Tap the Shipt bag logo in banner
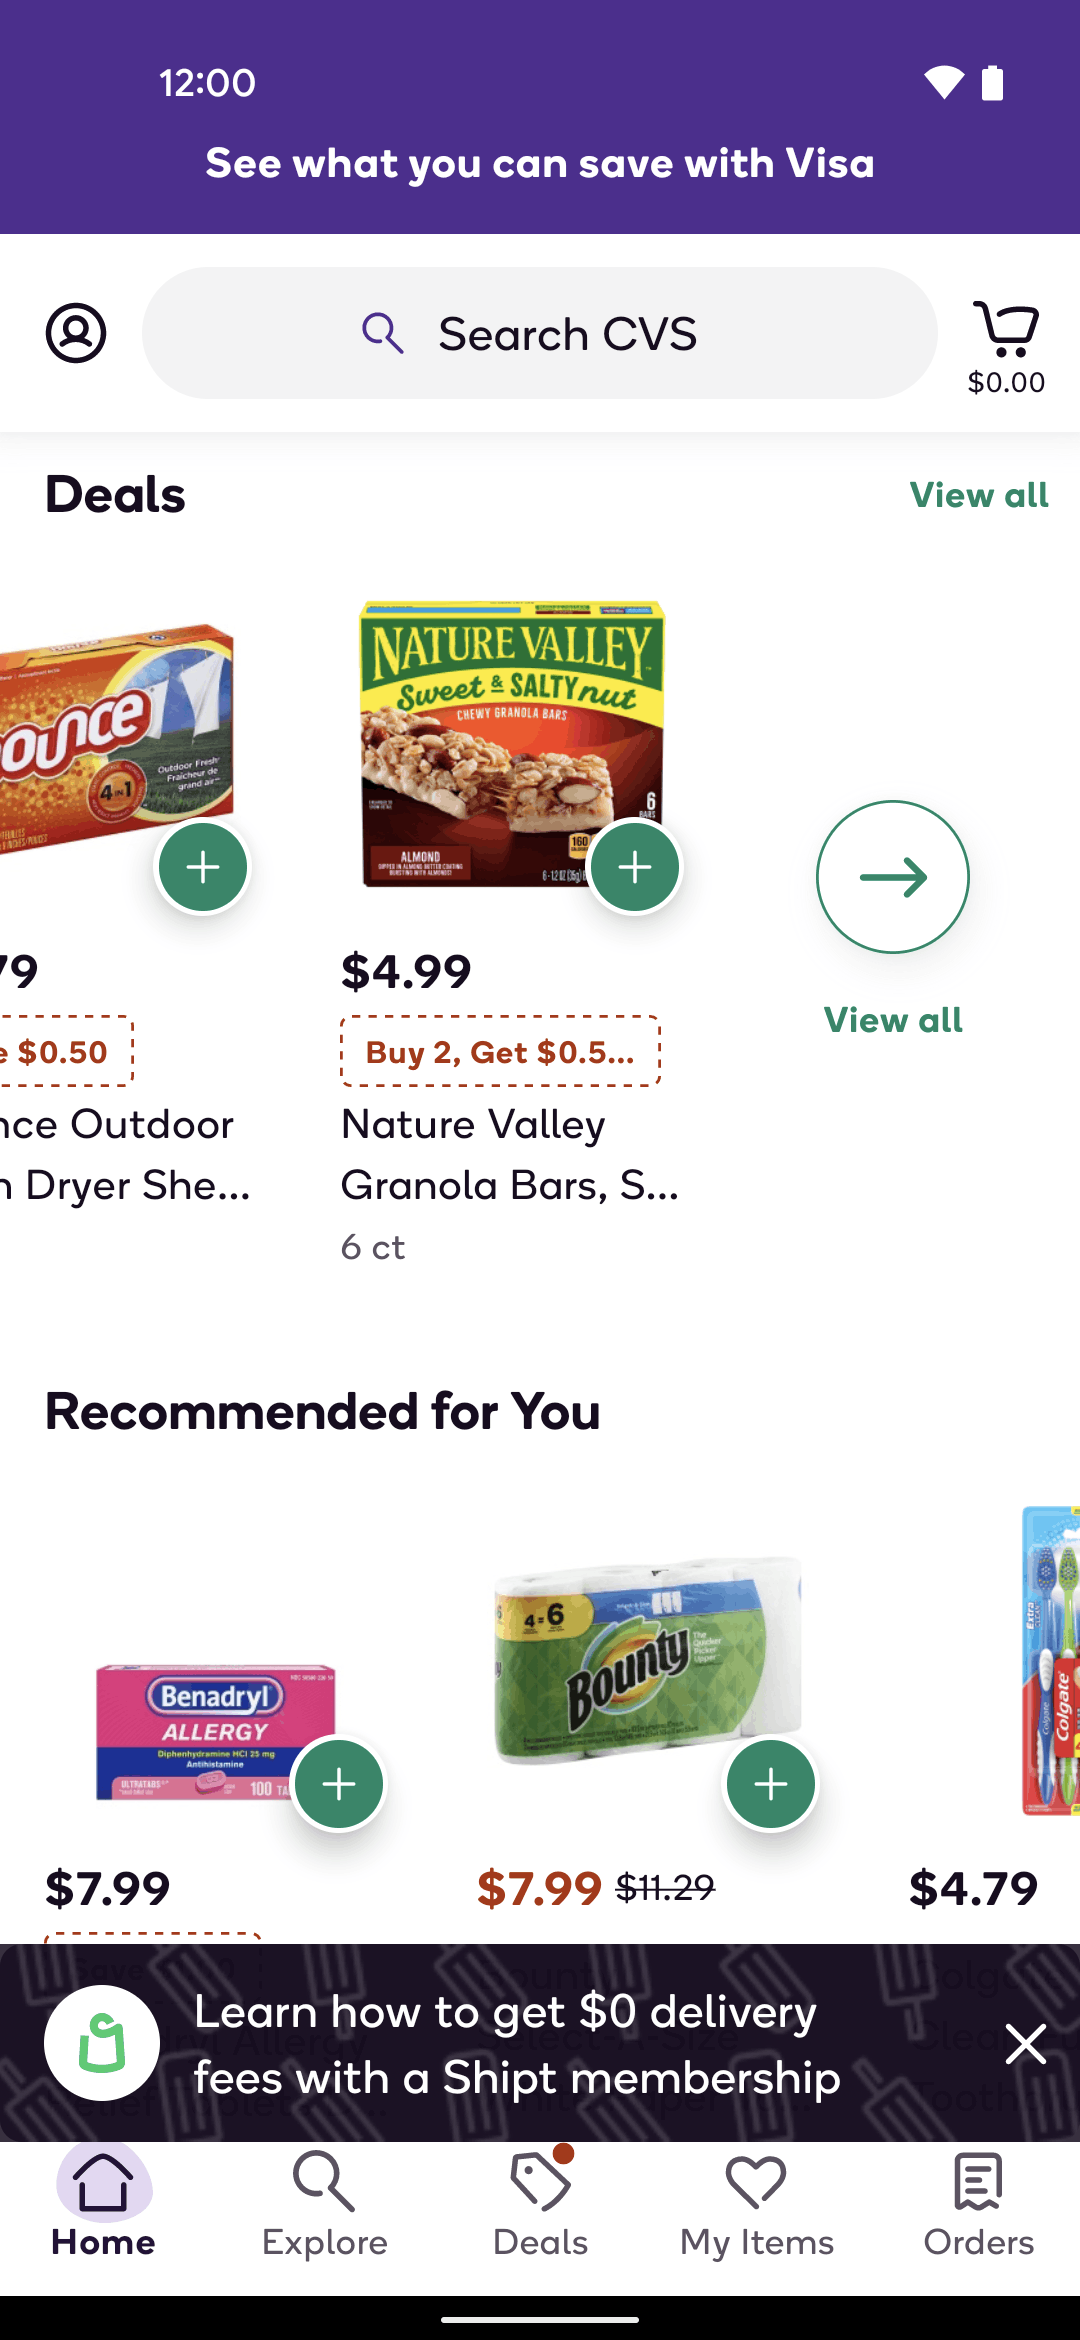Viewport: 1080px width, 2340px height. (x=102, y=2042)
